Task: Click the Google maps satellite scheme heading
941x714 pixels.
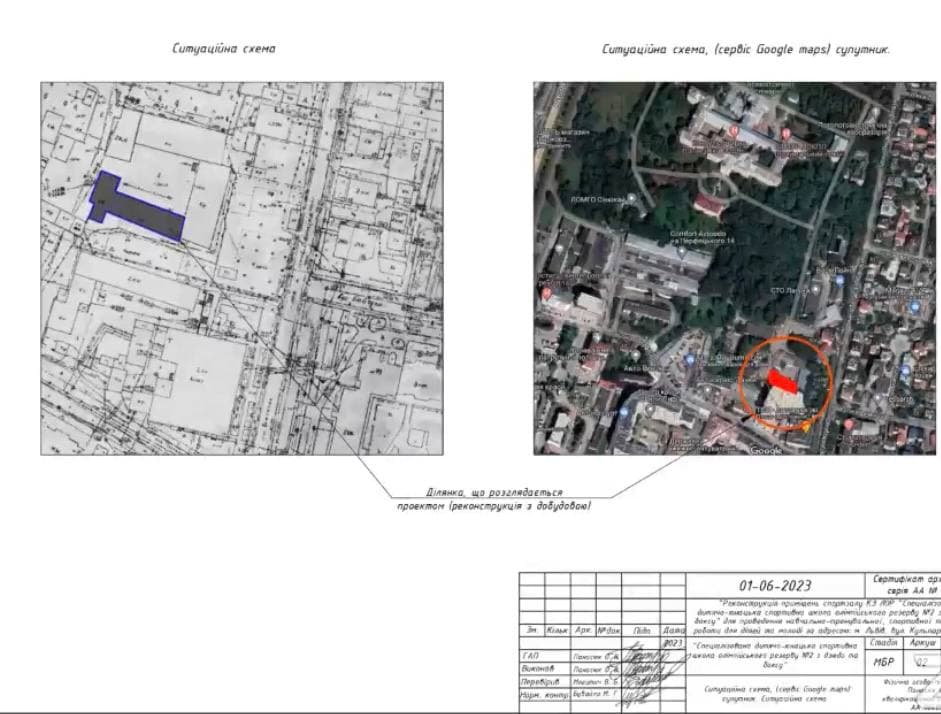Action: tap(745, 49)
